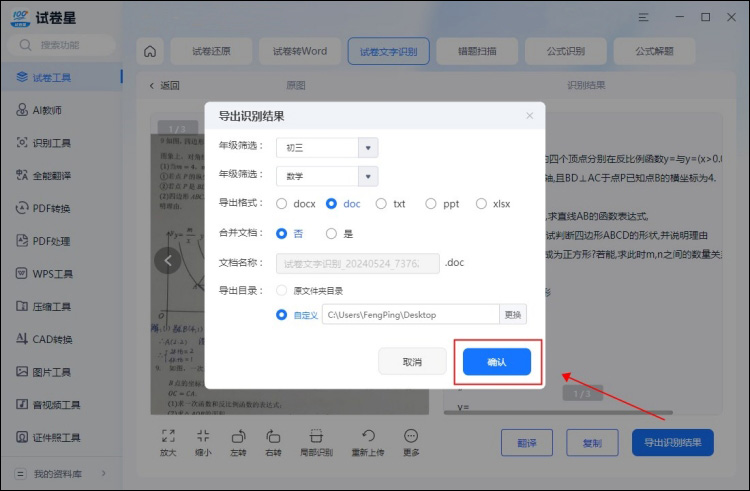Open CAD转换 in the sidebar

coord(61,339)
